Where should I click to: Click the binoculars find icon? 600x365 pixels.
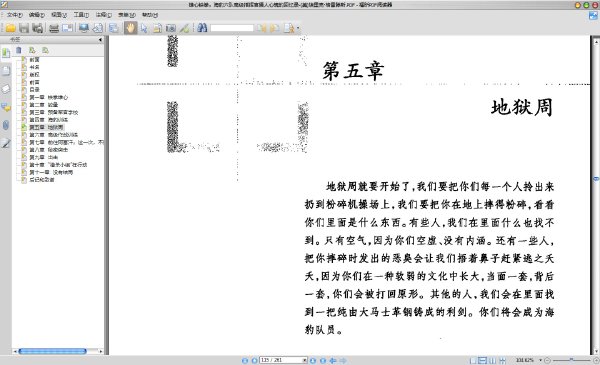tap(202, 28)
